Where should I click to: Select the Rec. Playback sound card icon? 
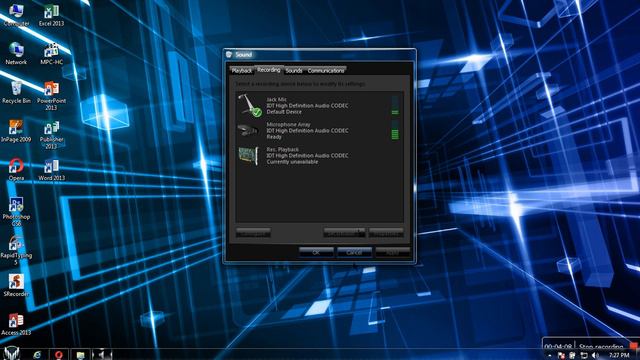coord(248,156)
